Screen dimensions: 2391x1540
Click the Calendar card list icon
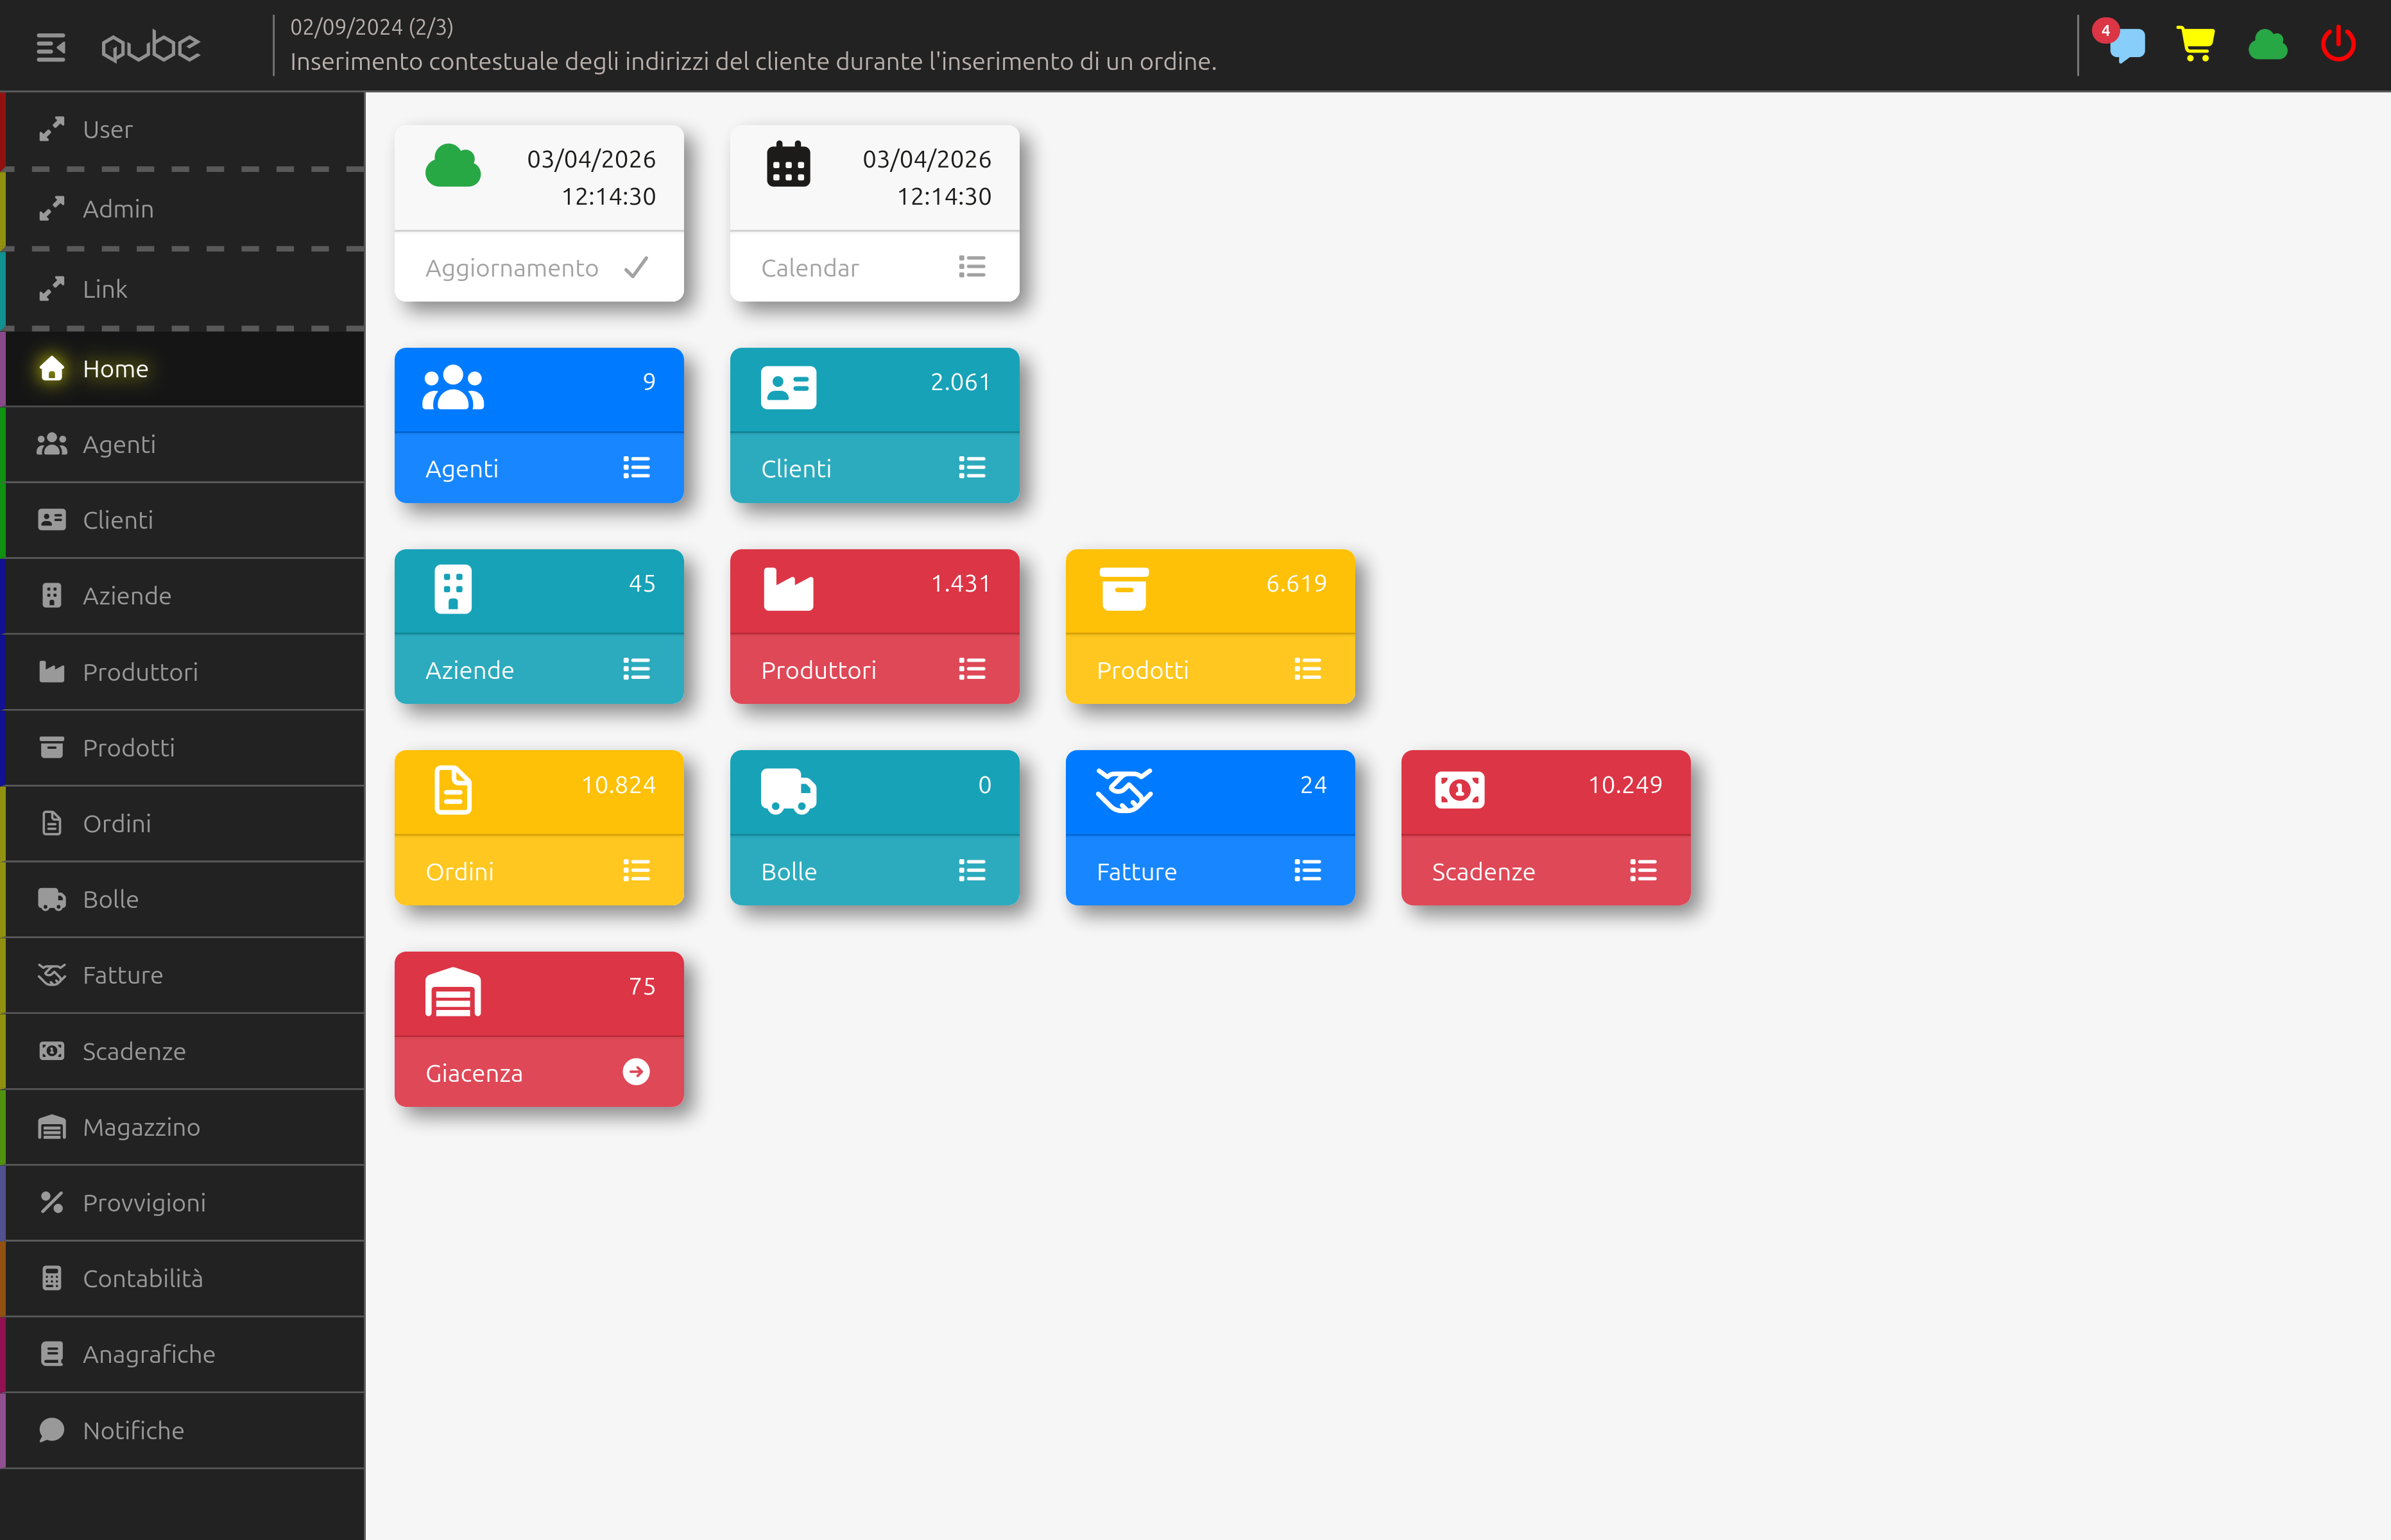971,267
